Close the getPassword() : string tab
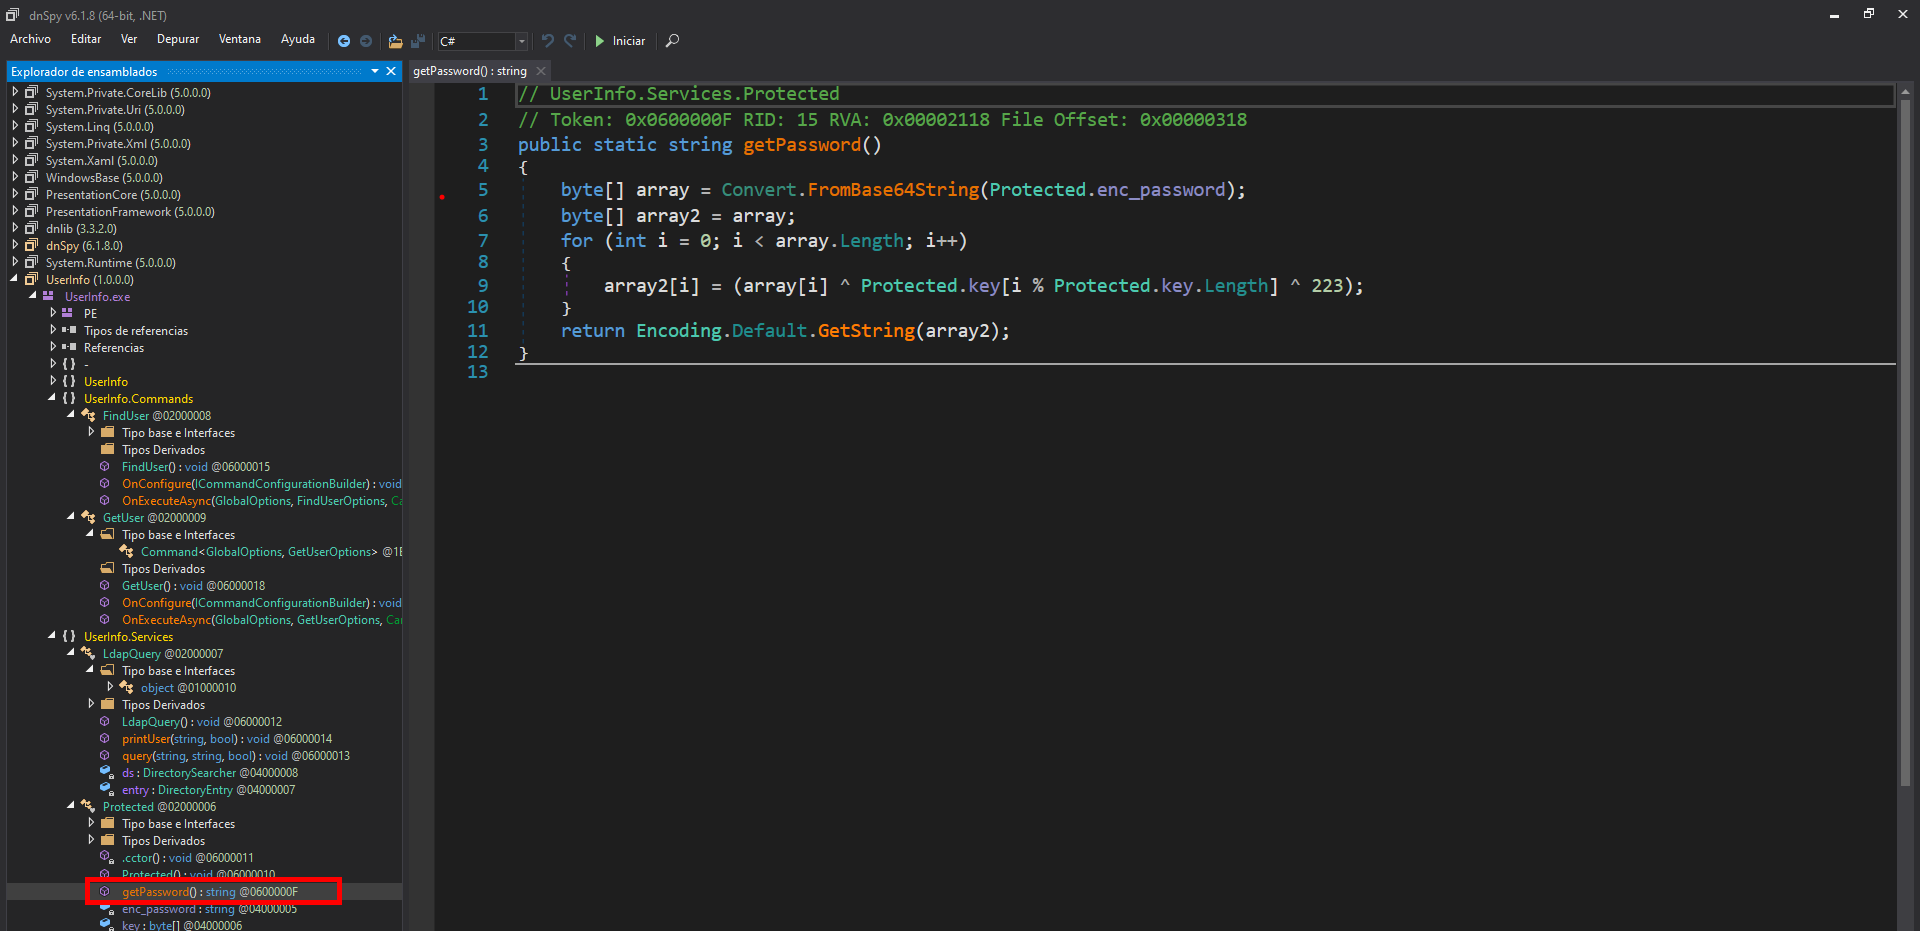Viewport: 1920px width, 931px height. coord(541,71)
